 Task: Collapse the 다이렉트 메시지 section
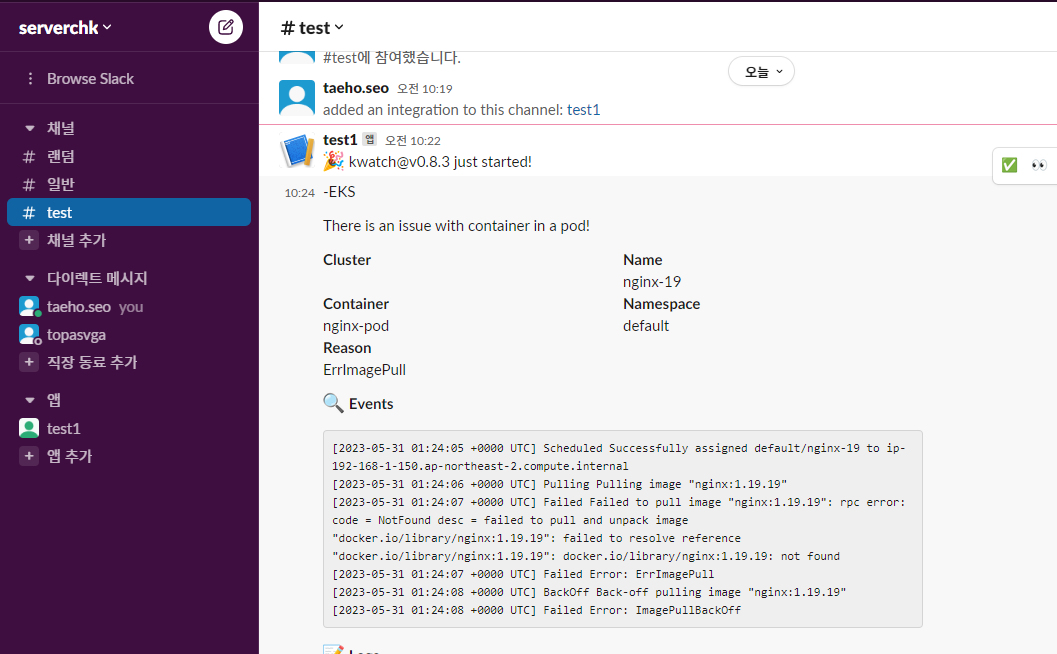click(x=30, y=278)
